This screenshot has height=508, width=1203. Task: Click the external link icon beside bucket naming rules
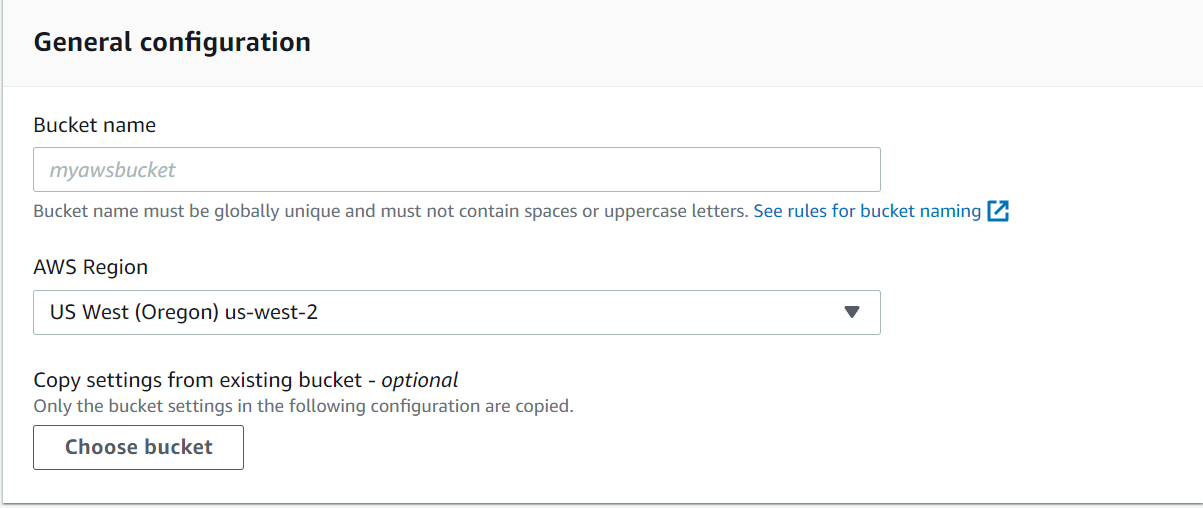998,211
